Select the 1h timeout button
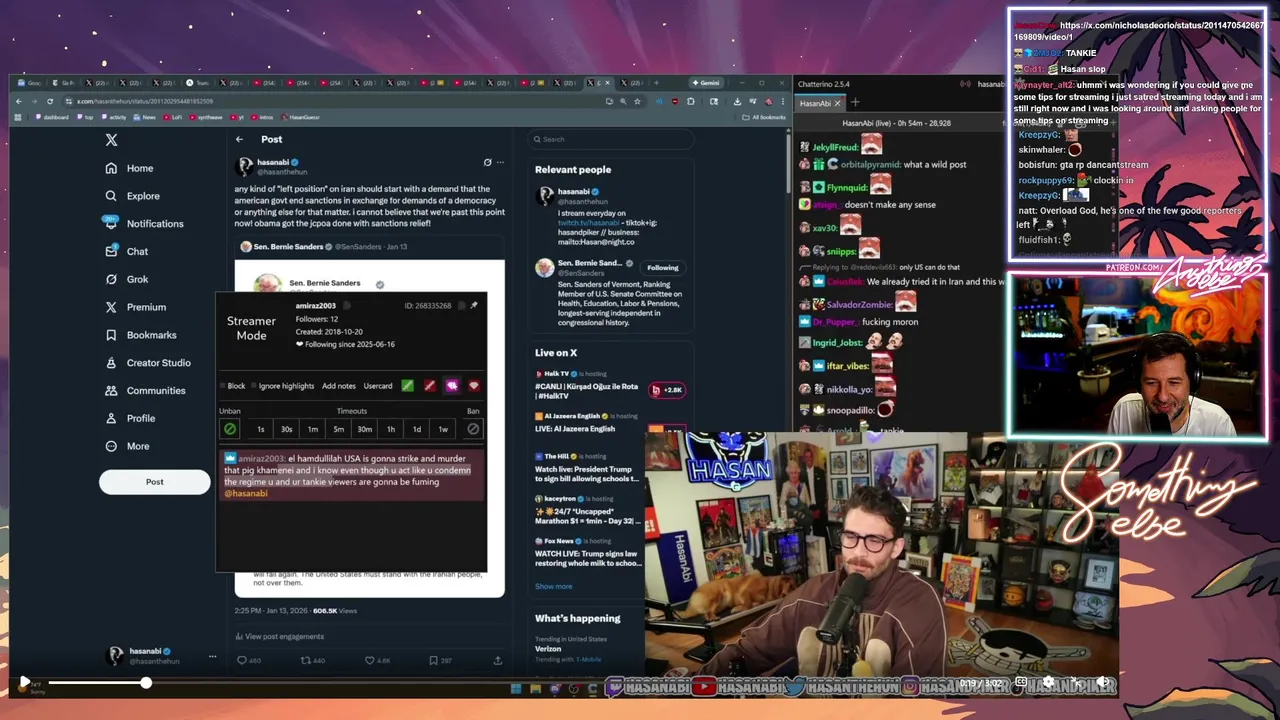The height and width of the screenshot is (720, 1280). 391,429
